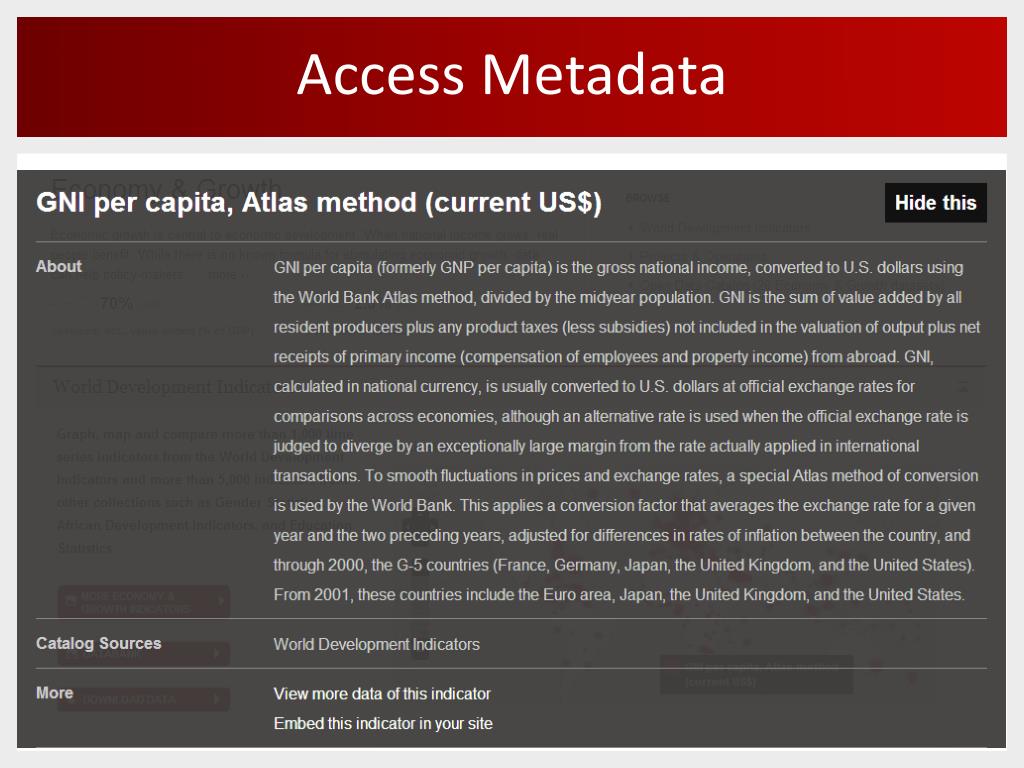Click the faded BROWSE sidebar heading
This screenshot has height=768, width=1024.
(x=647, y=198)
